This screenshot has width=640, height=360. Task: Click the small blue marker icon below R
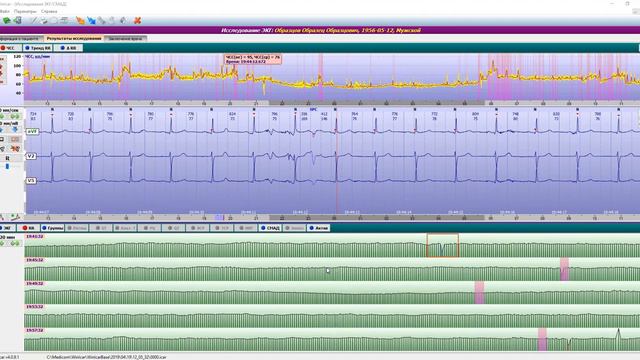click(7, 167)
